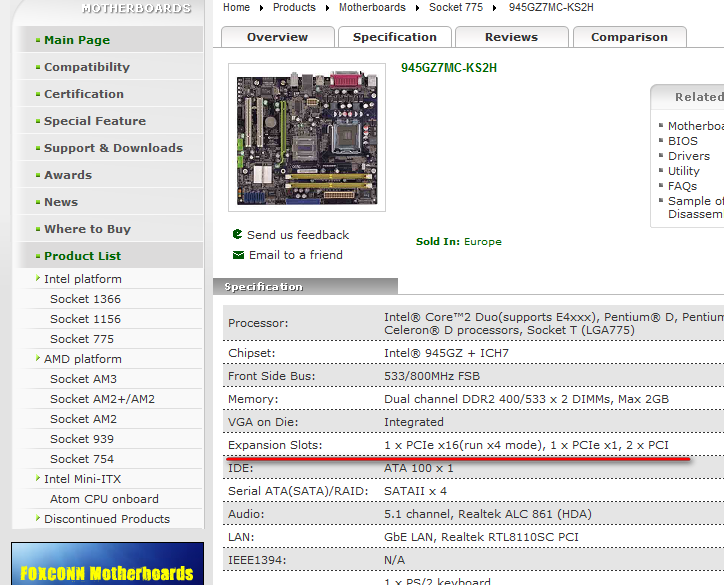Click the Send us feedback link

click(x=298, y=235)
